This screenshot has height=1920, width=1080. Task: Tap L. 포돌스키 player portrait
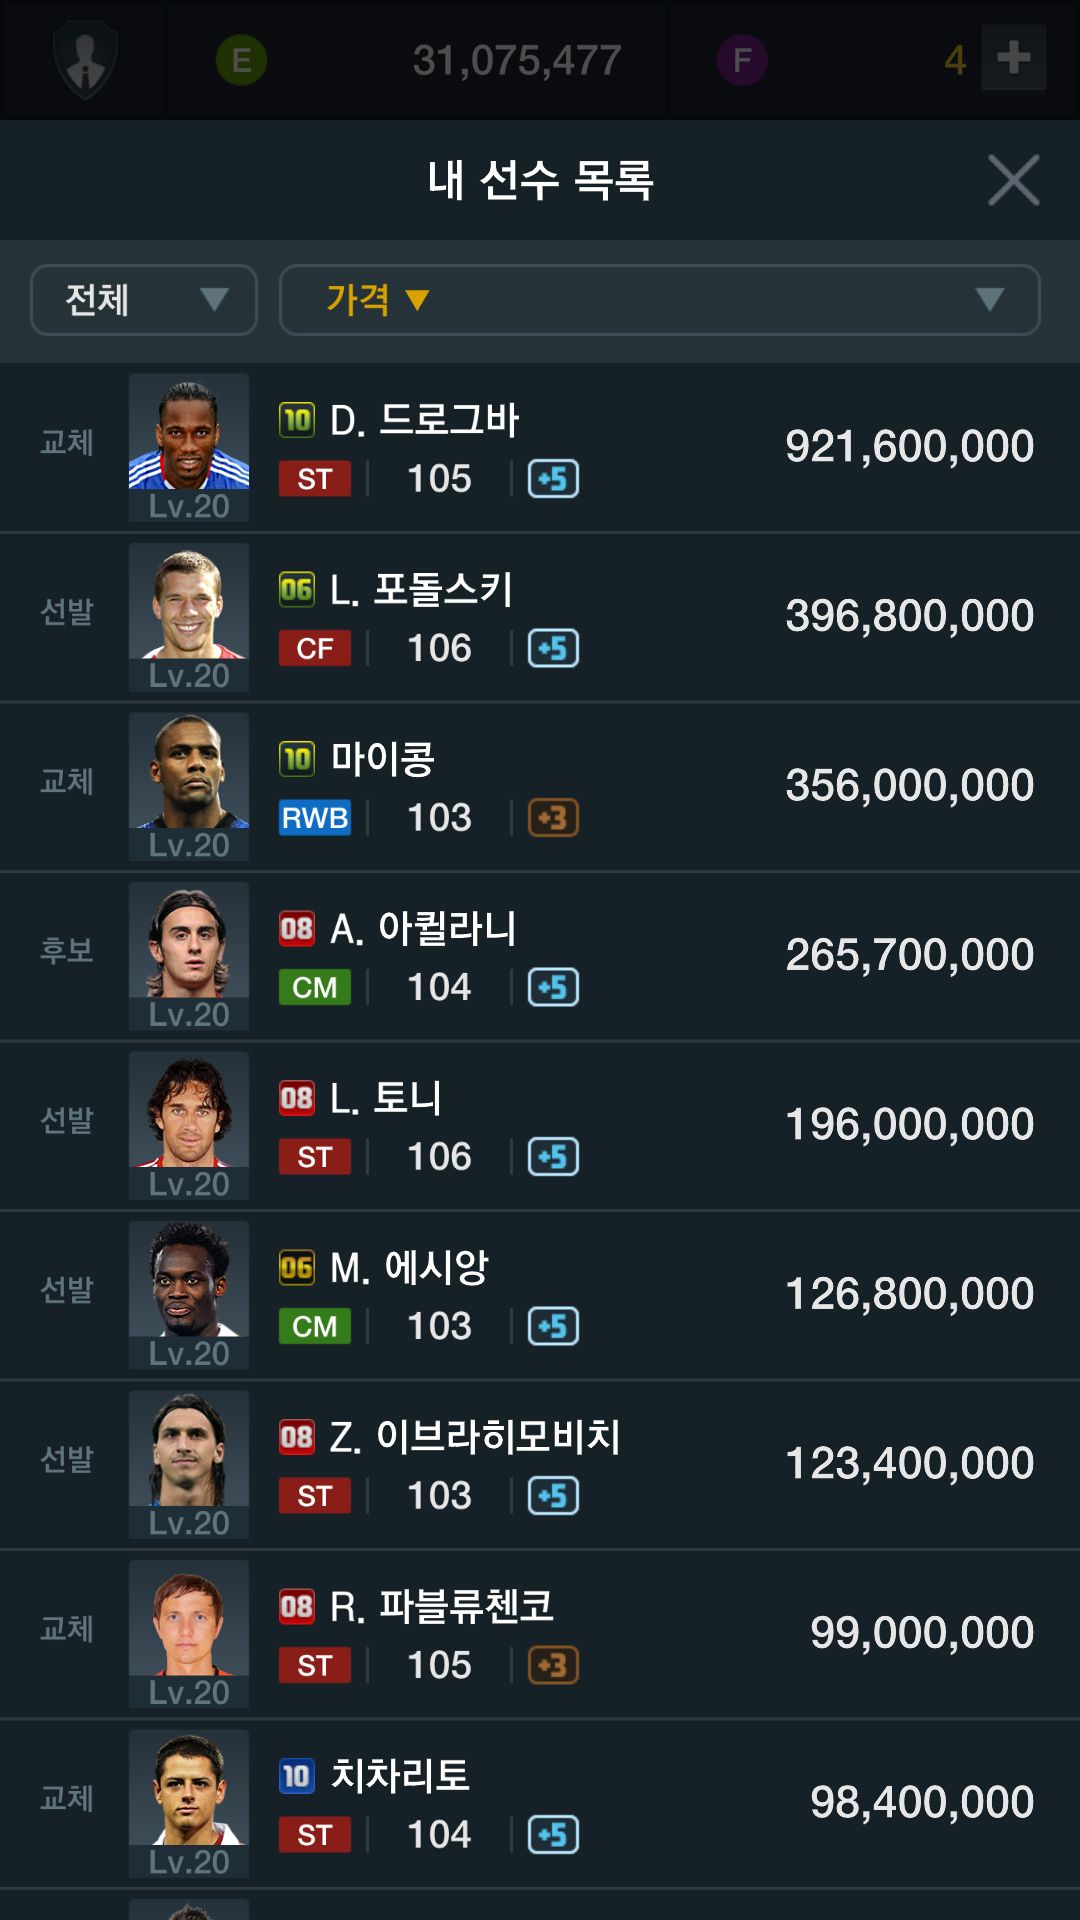(189, 607)
